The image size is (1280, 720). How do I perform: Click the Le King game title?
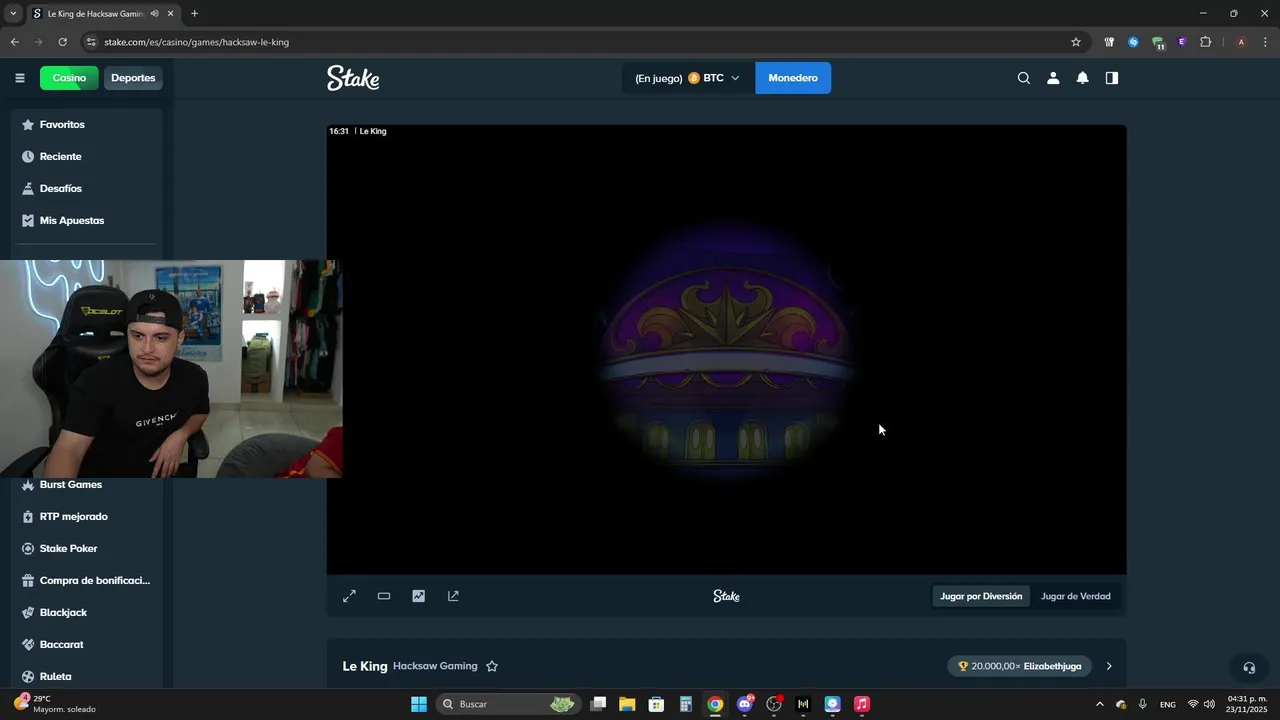(x=365, y=666)
